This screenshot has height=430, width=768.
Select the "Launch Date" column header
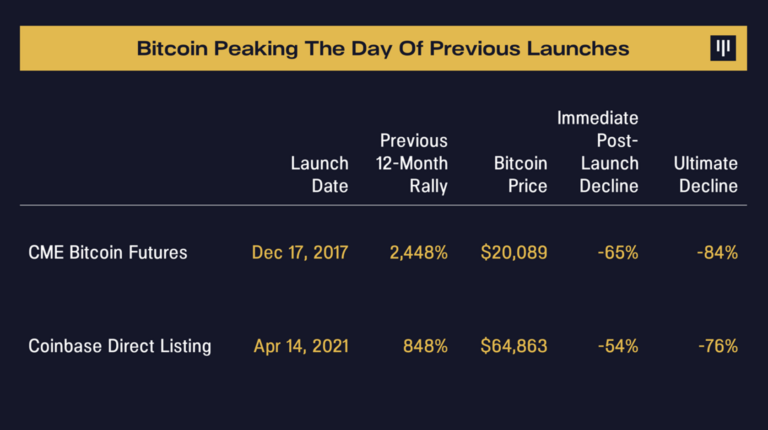320,174
